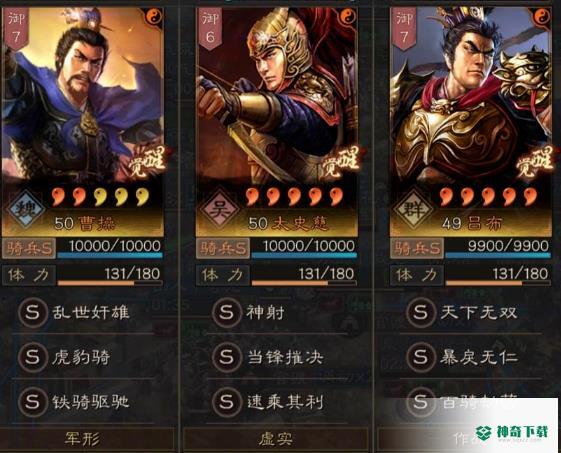Click Lu Bu's 9900/9900 troop bar
The image size is (561, 453).
click(x=498, y=248)
